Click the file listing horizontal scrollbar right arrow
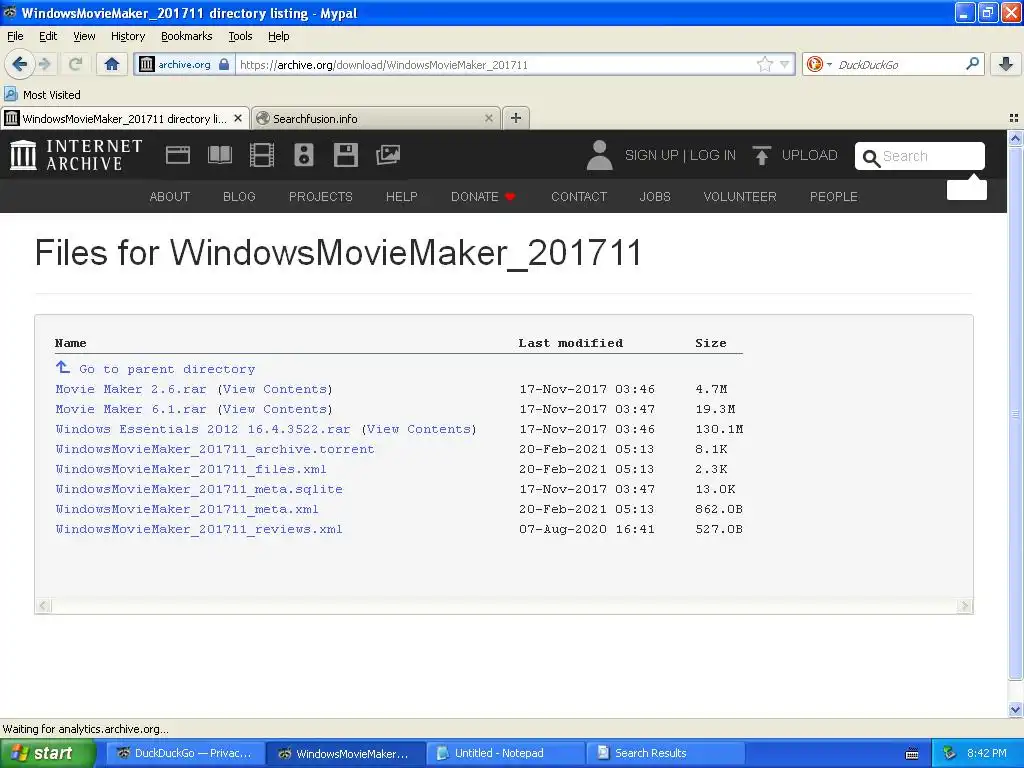The image size is (1024, 768). [965, 606]
